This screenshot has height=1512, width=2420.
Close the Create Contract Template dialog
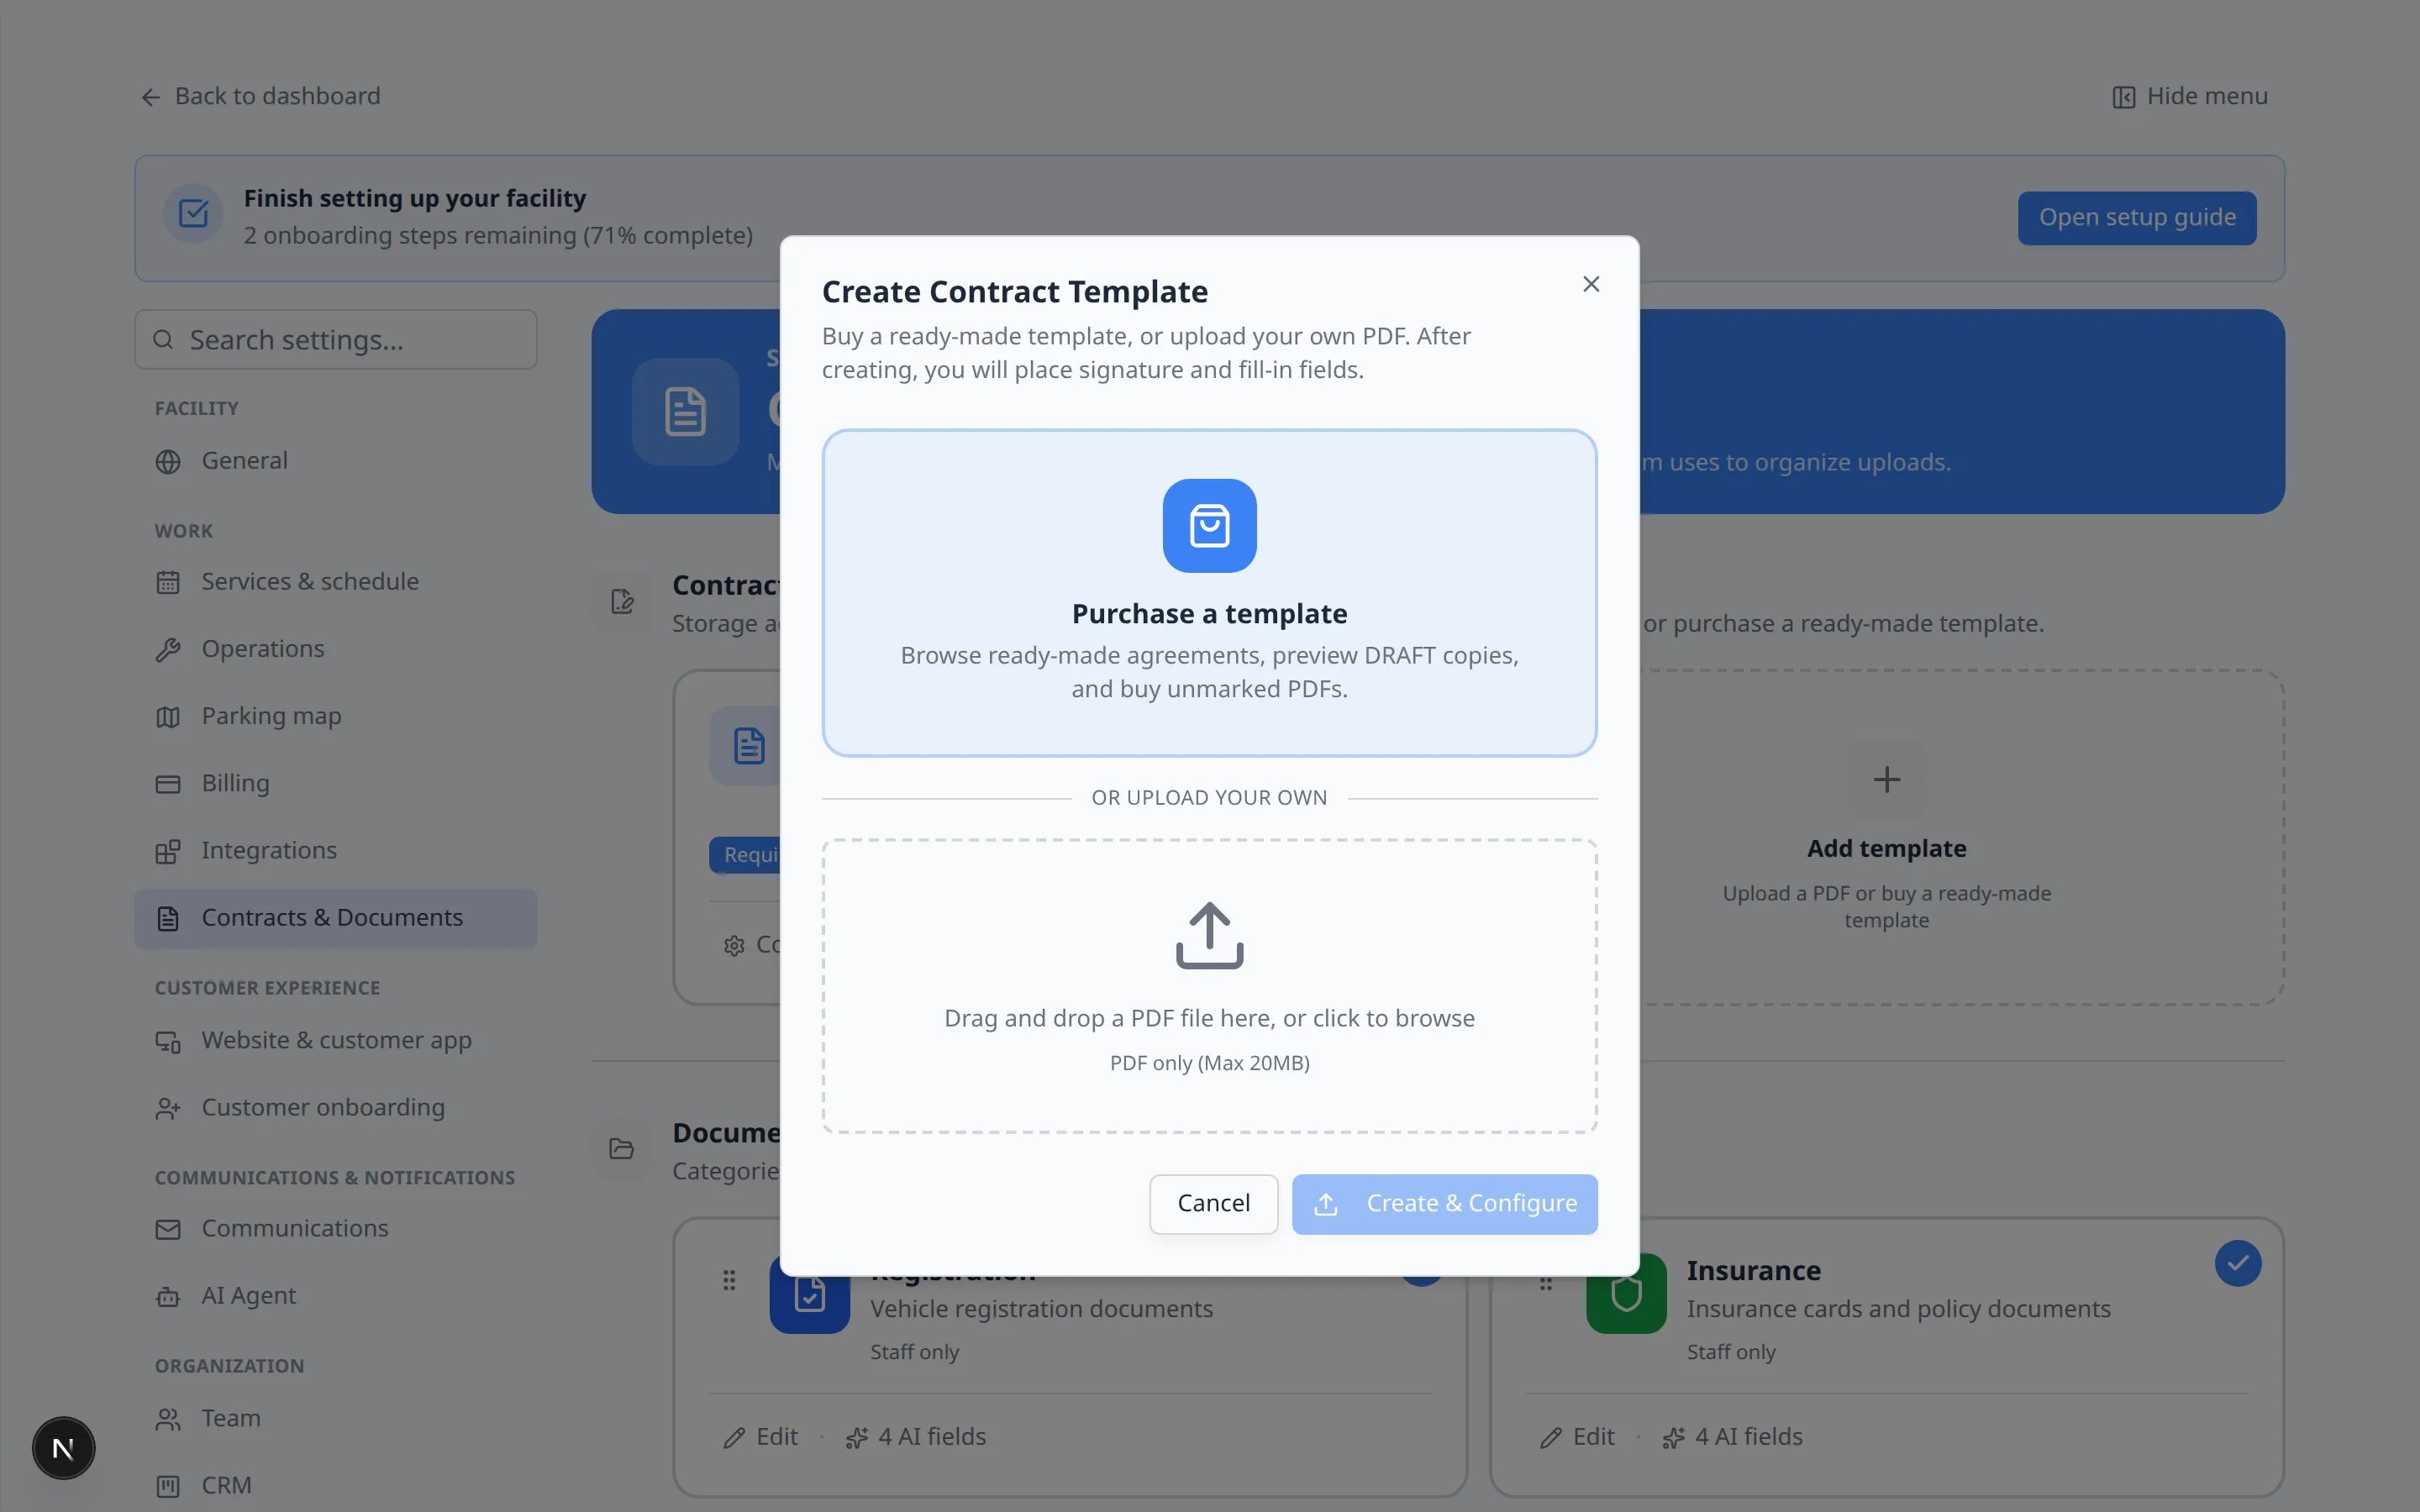(1591, 284)
